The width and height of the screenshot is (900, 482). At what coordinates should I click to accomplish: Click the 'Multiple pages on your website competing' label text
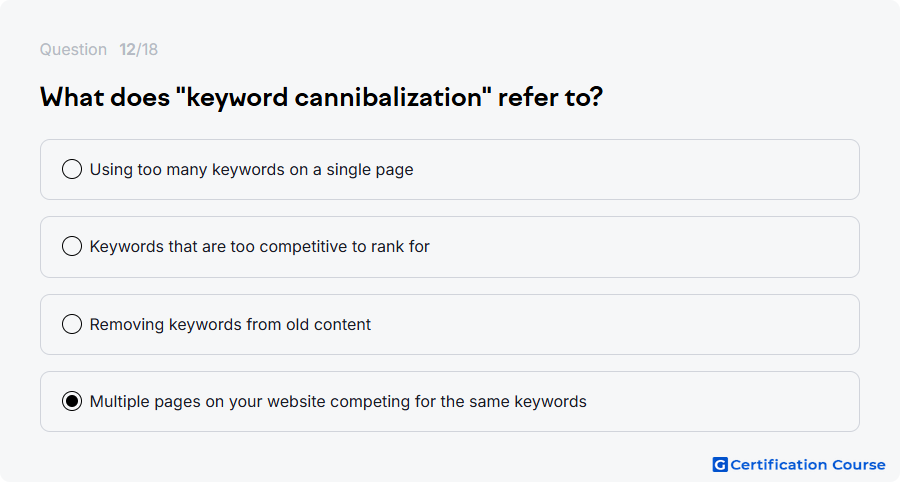[338, 402]
